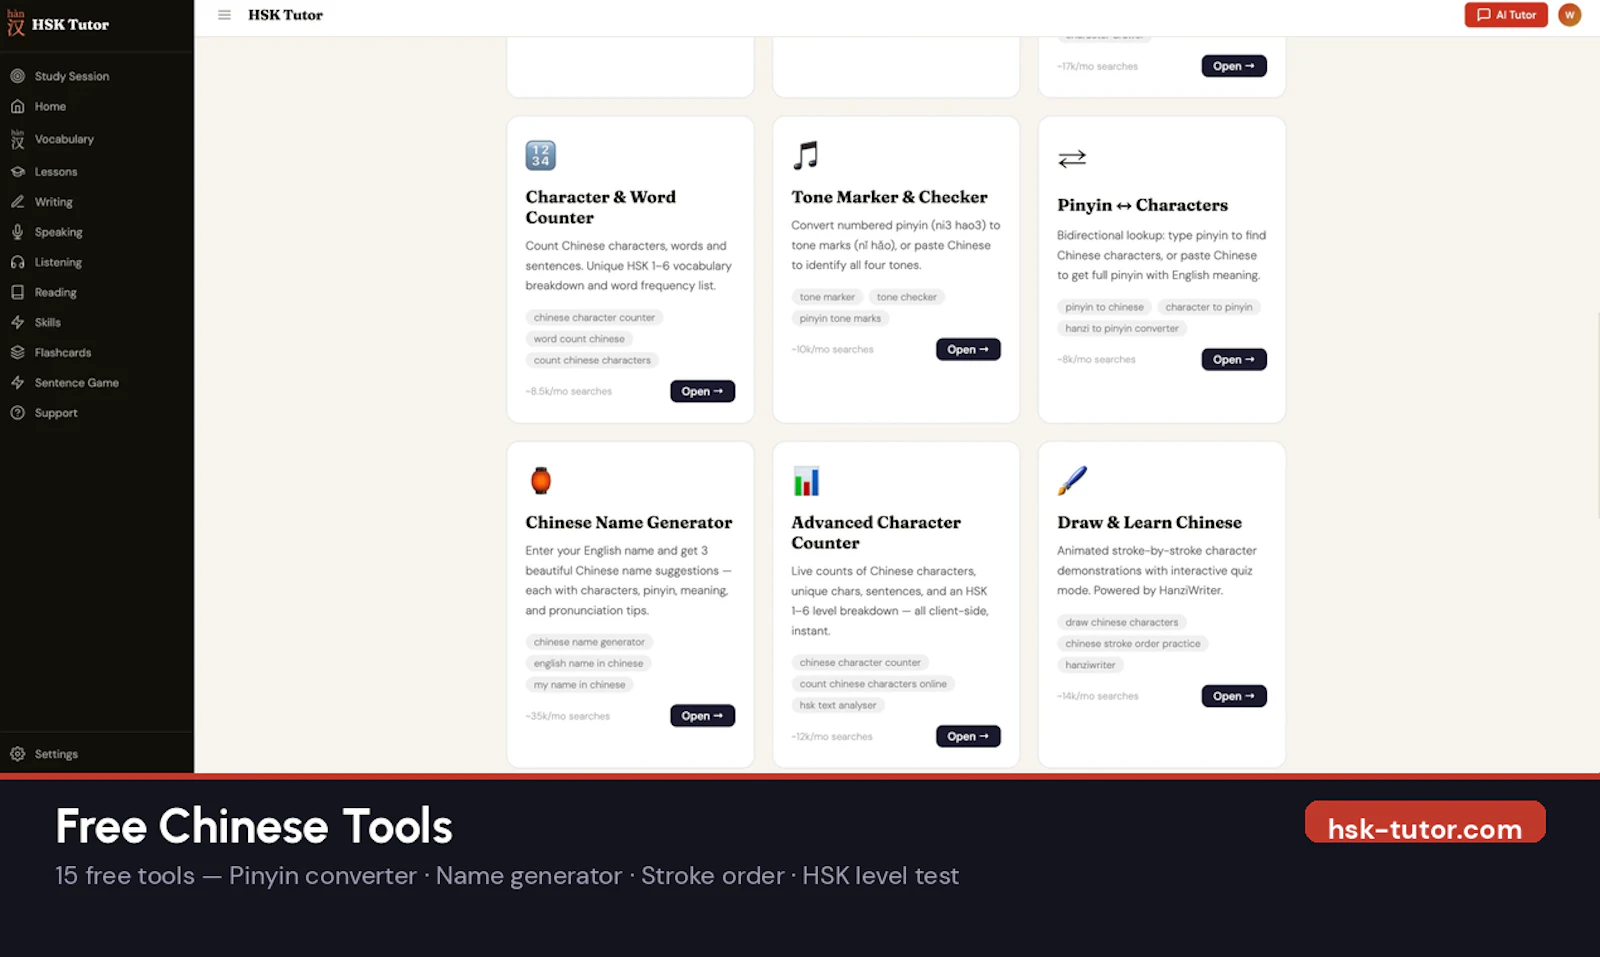
Task: Click the Lessons graduation cap icon
Action: click(x=17, y=172)
